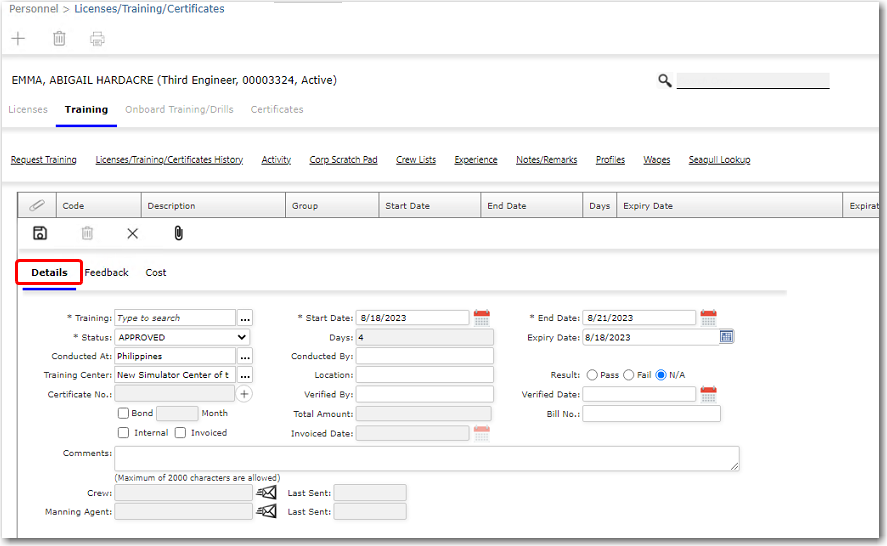Image resolution: width=887 pixels, height=546 pixels.
Task: Switch to the Licenses tab
Action: [28, 109]
